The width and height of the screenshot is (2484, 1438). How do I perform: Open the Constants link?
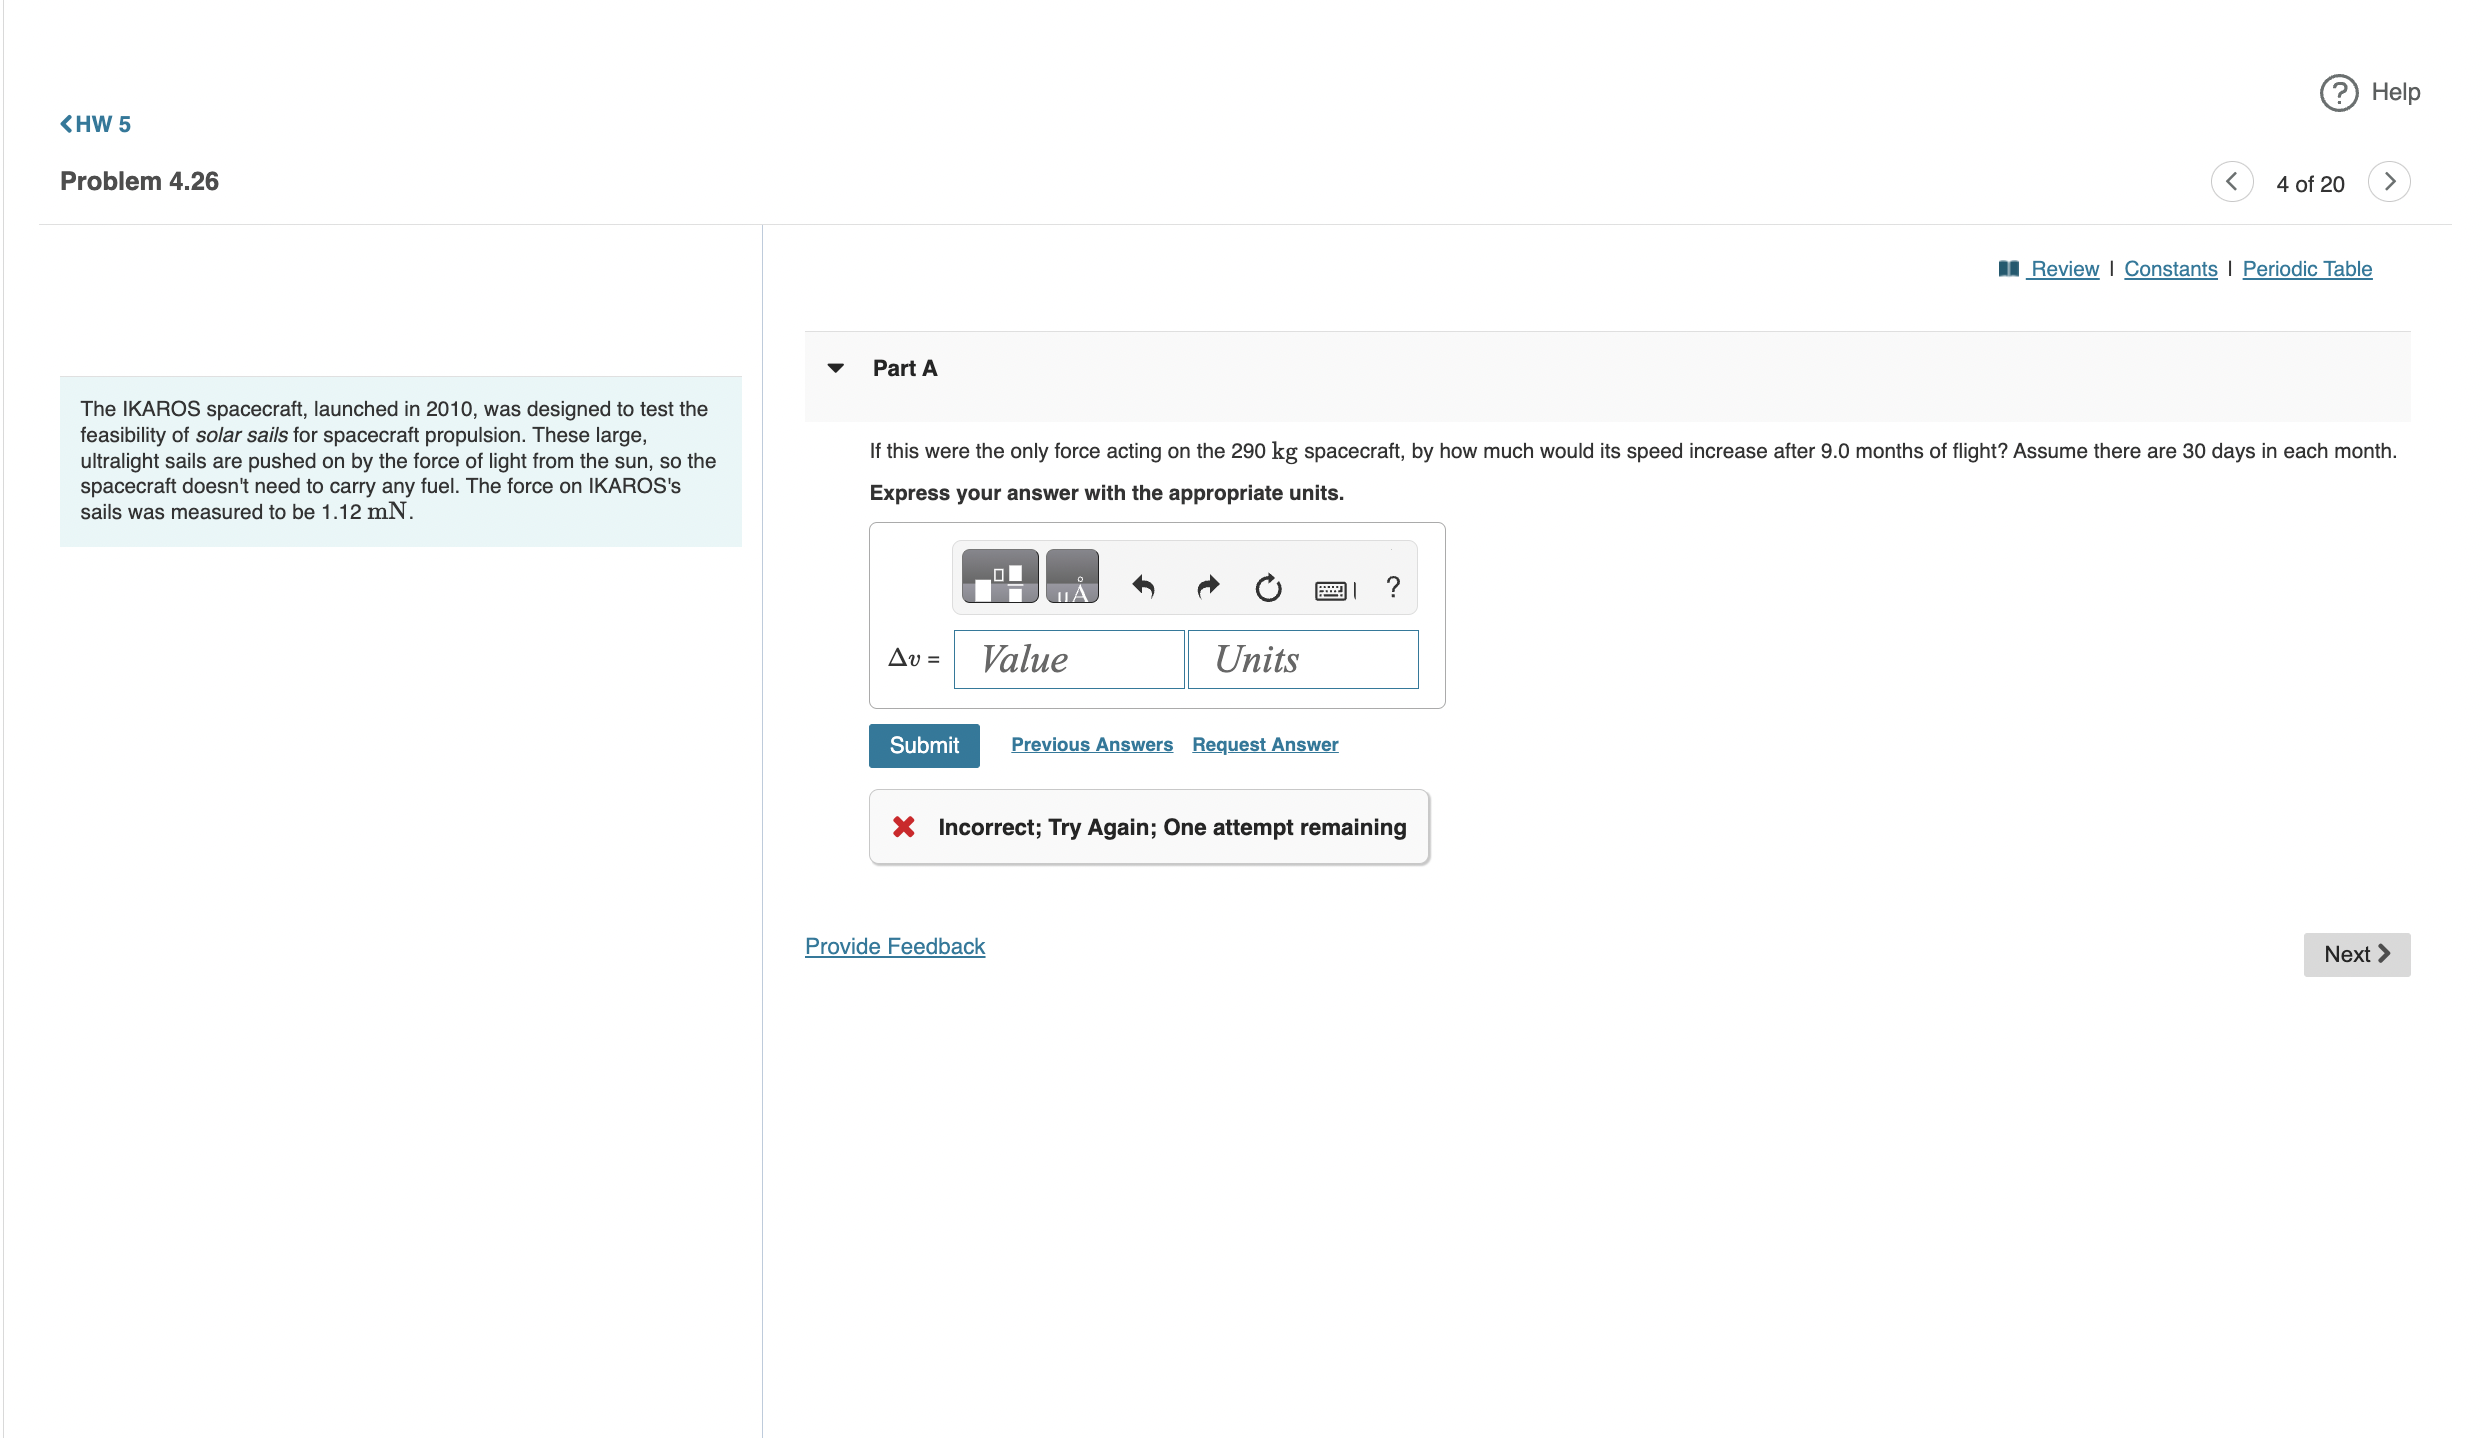click(x=2170, y=269)
